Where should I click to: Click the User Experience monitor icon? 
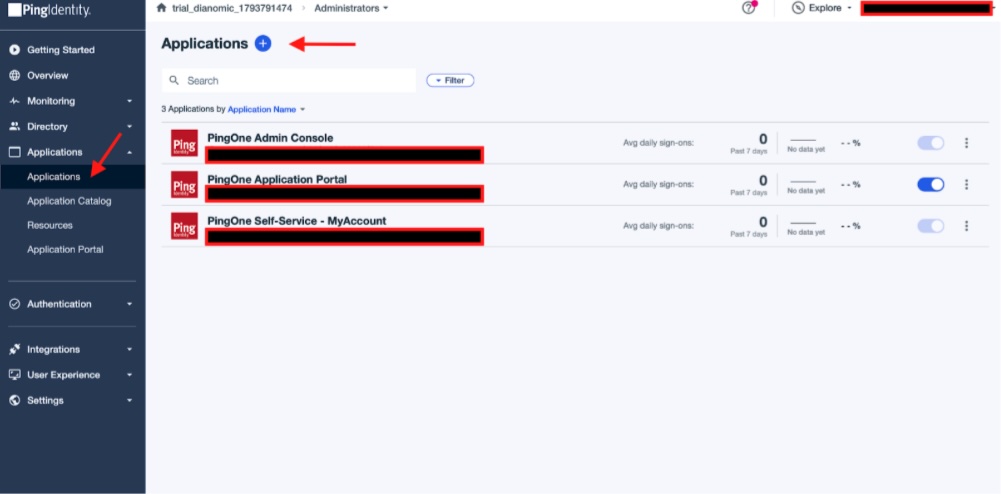coord(15,375)
